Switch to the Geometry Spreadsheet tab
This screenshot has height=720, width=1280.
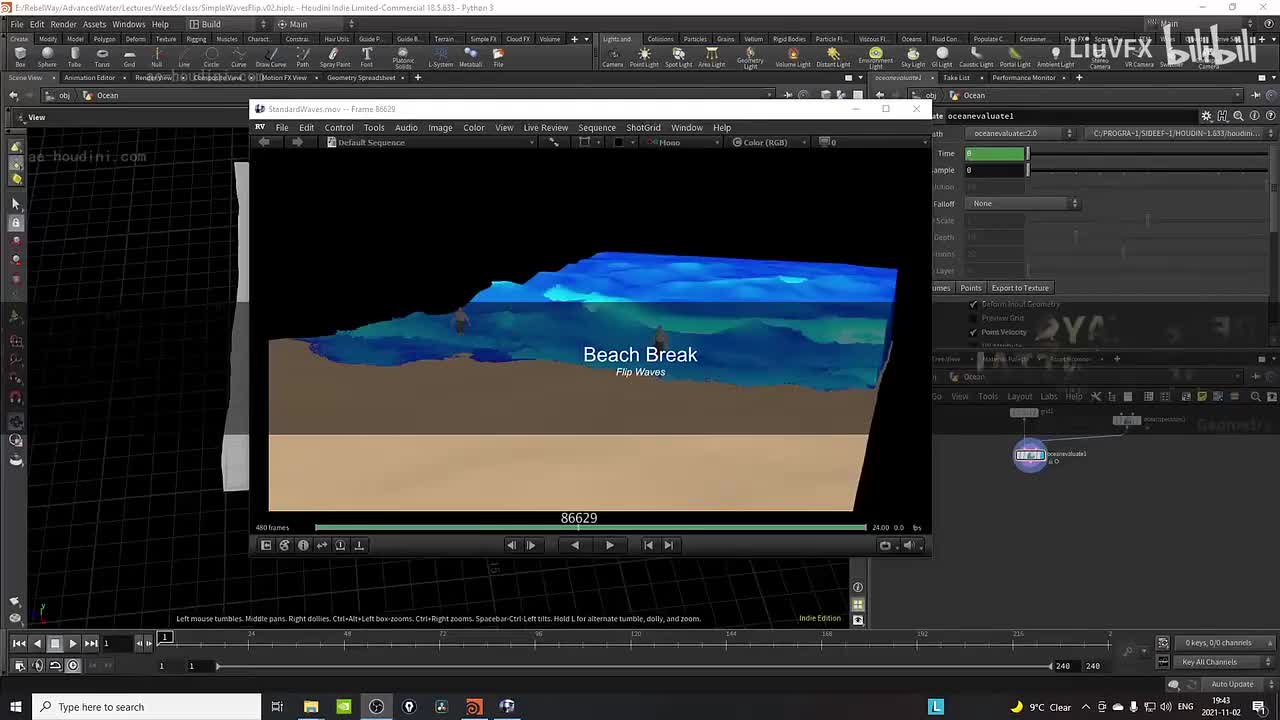361,77
